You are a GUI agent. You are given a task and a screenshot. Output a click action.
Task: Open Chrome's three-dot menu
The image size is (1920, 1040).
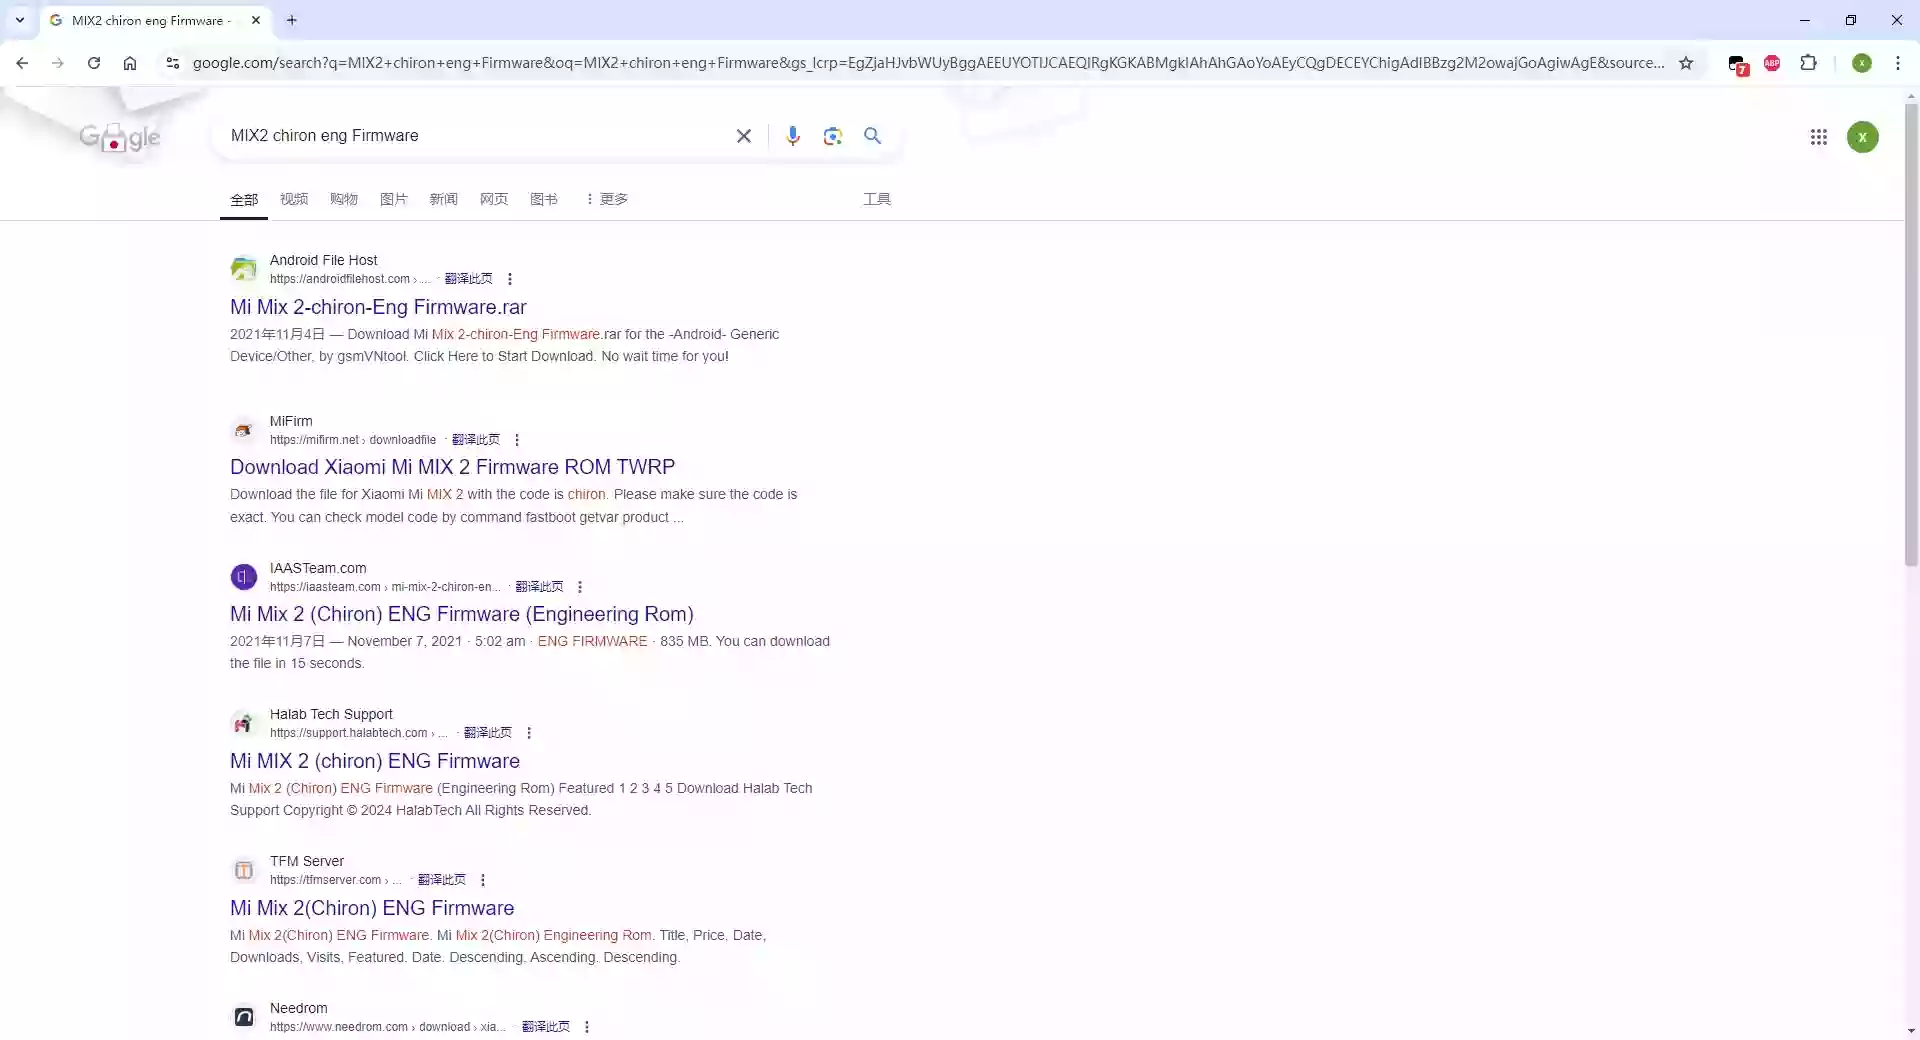click(1898, 63)
